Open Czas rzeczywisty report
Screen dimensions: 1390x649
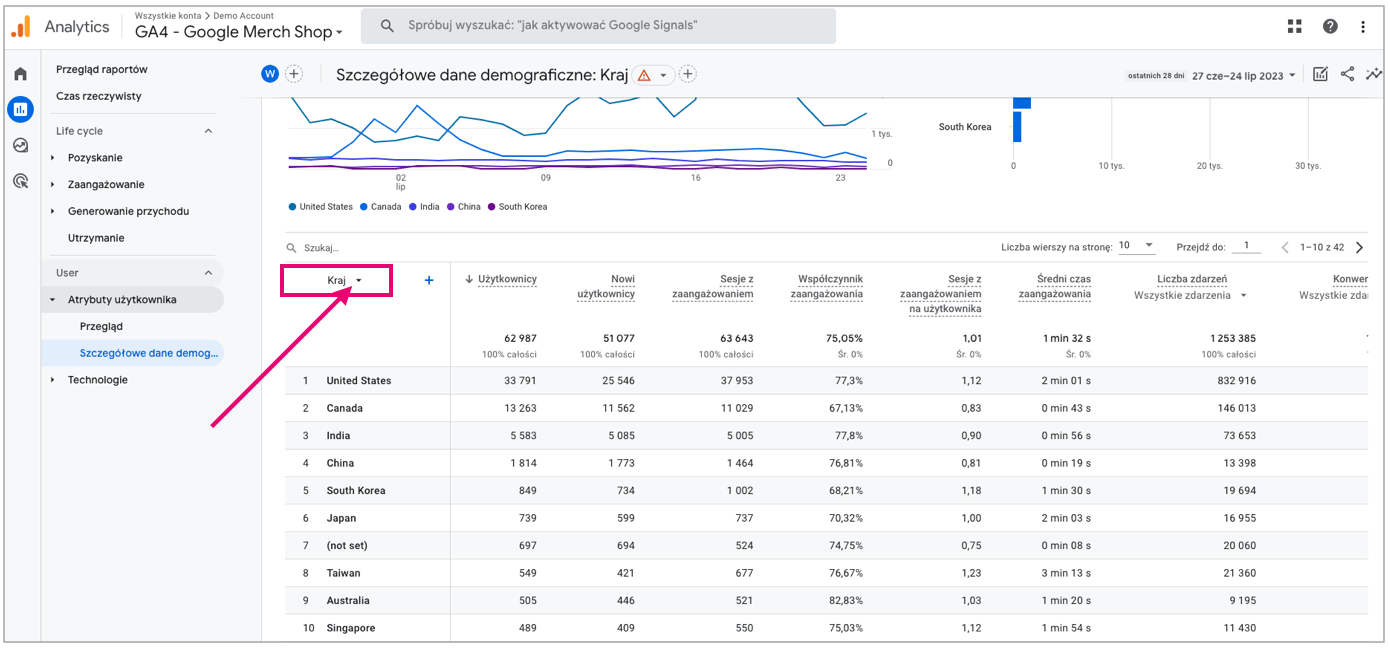98,96
